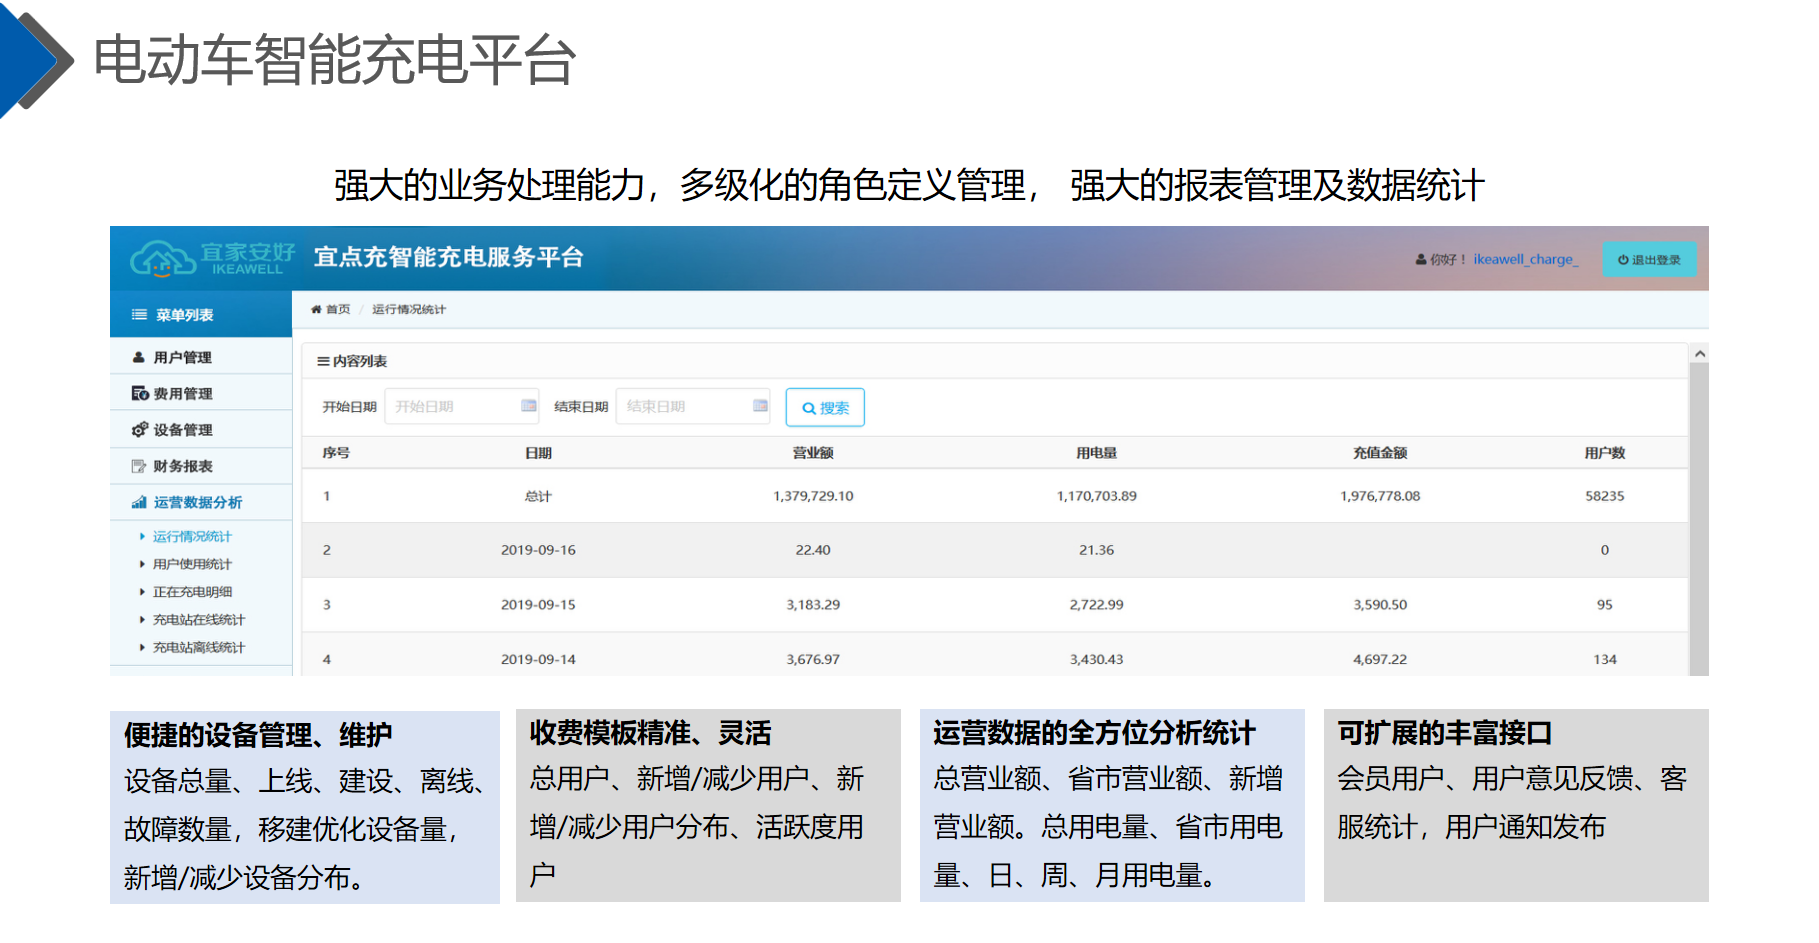This screenshot has width=1819, height=943.
Task: Click the scrollbar up arrow
Action: (x=1699, y=354)
